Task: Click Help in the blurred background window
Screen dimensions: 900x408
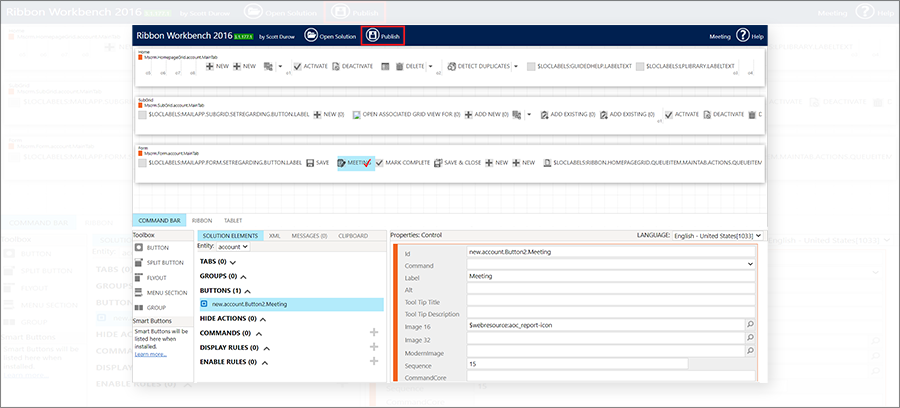Action: (874, 12)
